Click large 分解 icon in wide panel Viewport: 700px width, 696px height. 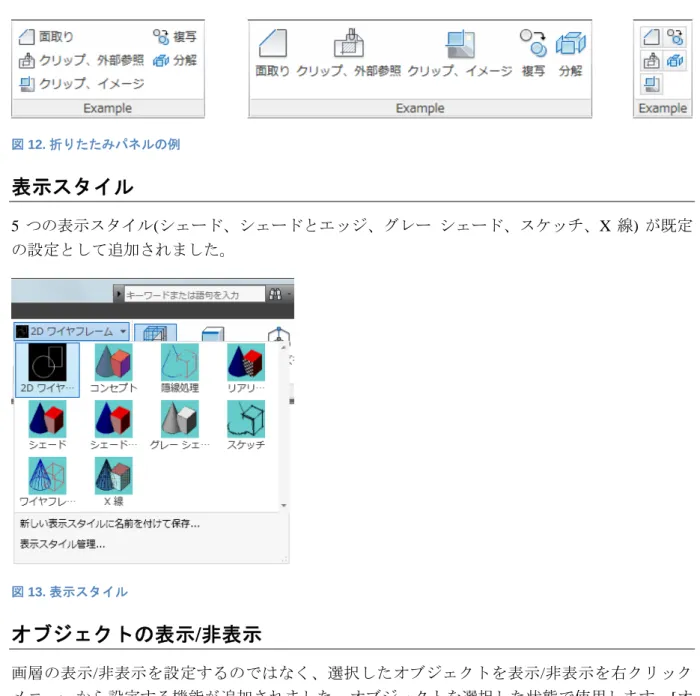[x=571, y=43]
